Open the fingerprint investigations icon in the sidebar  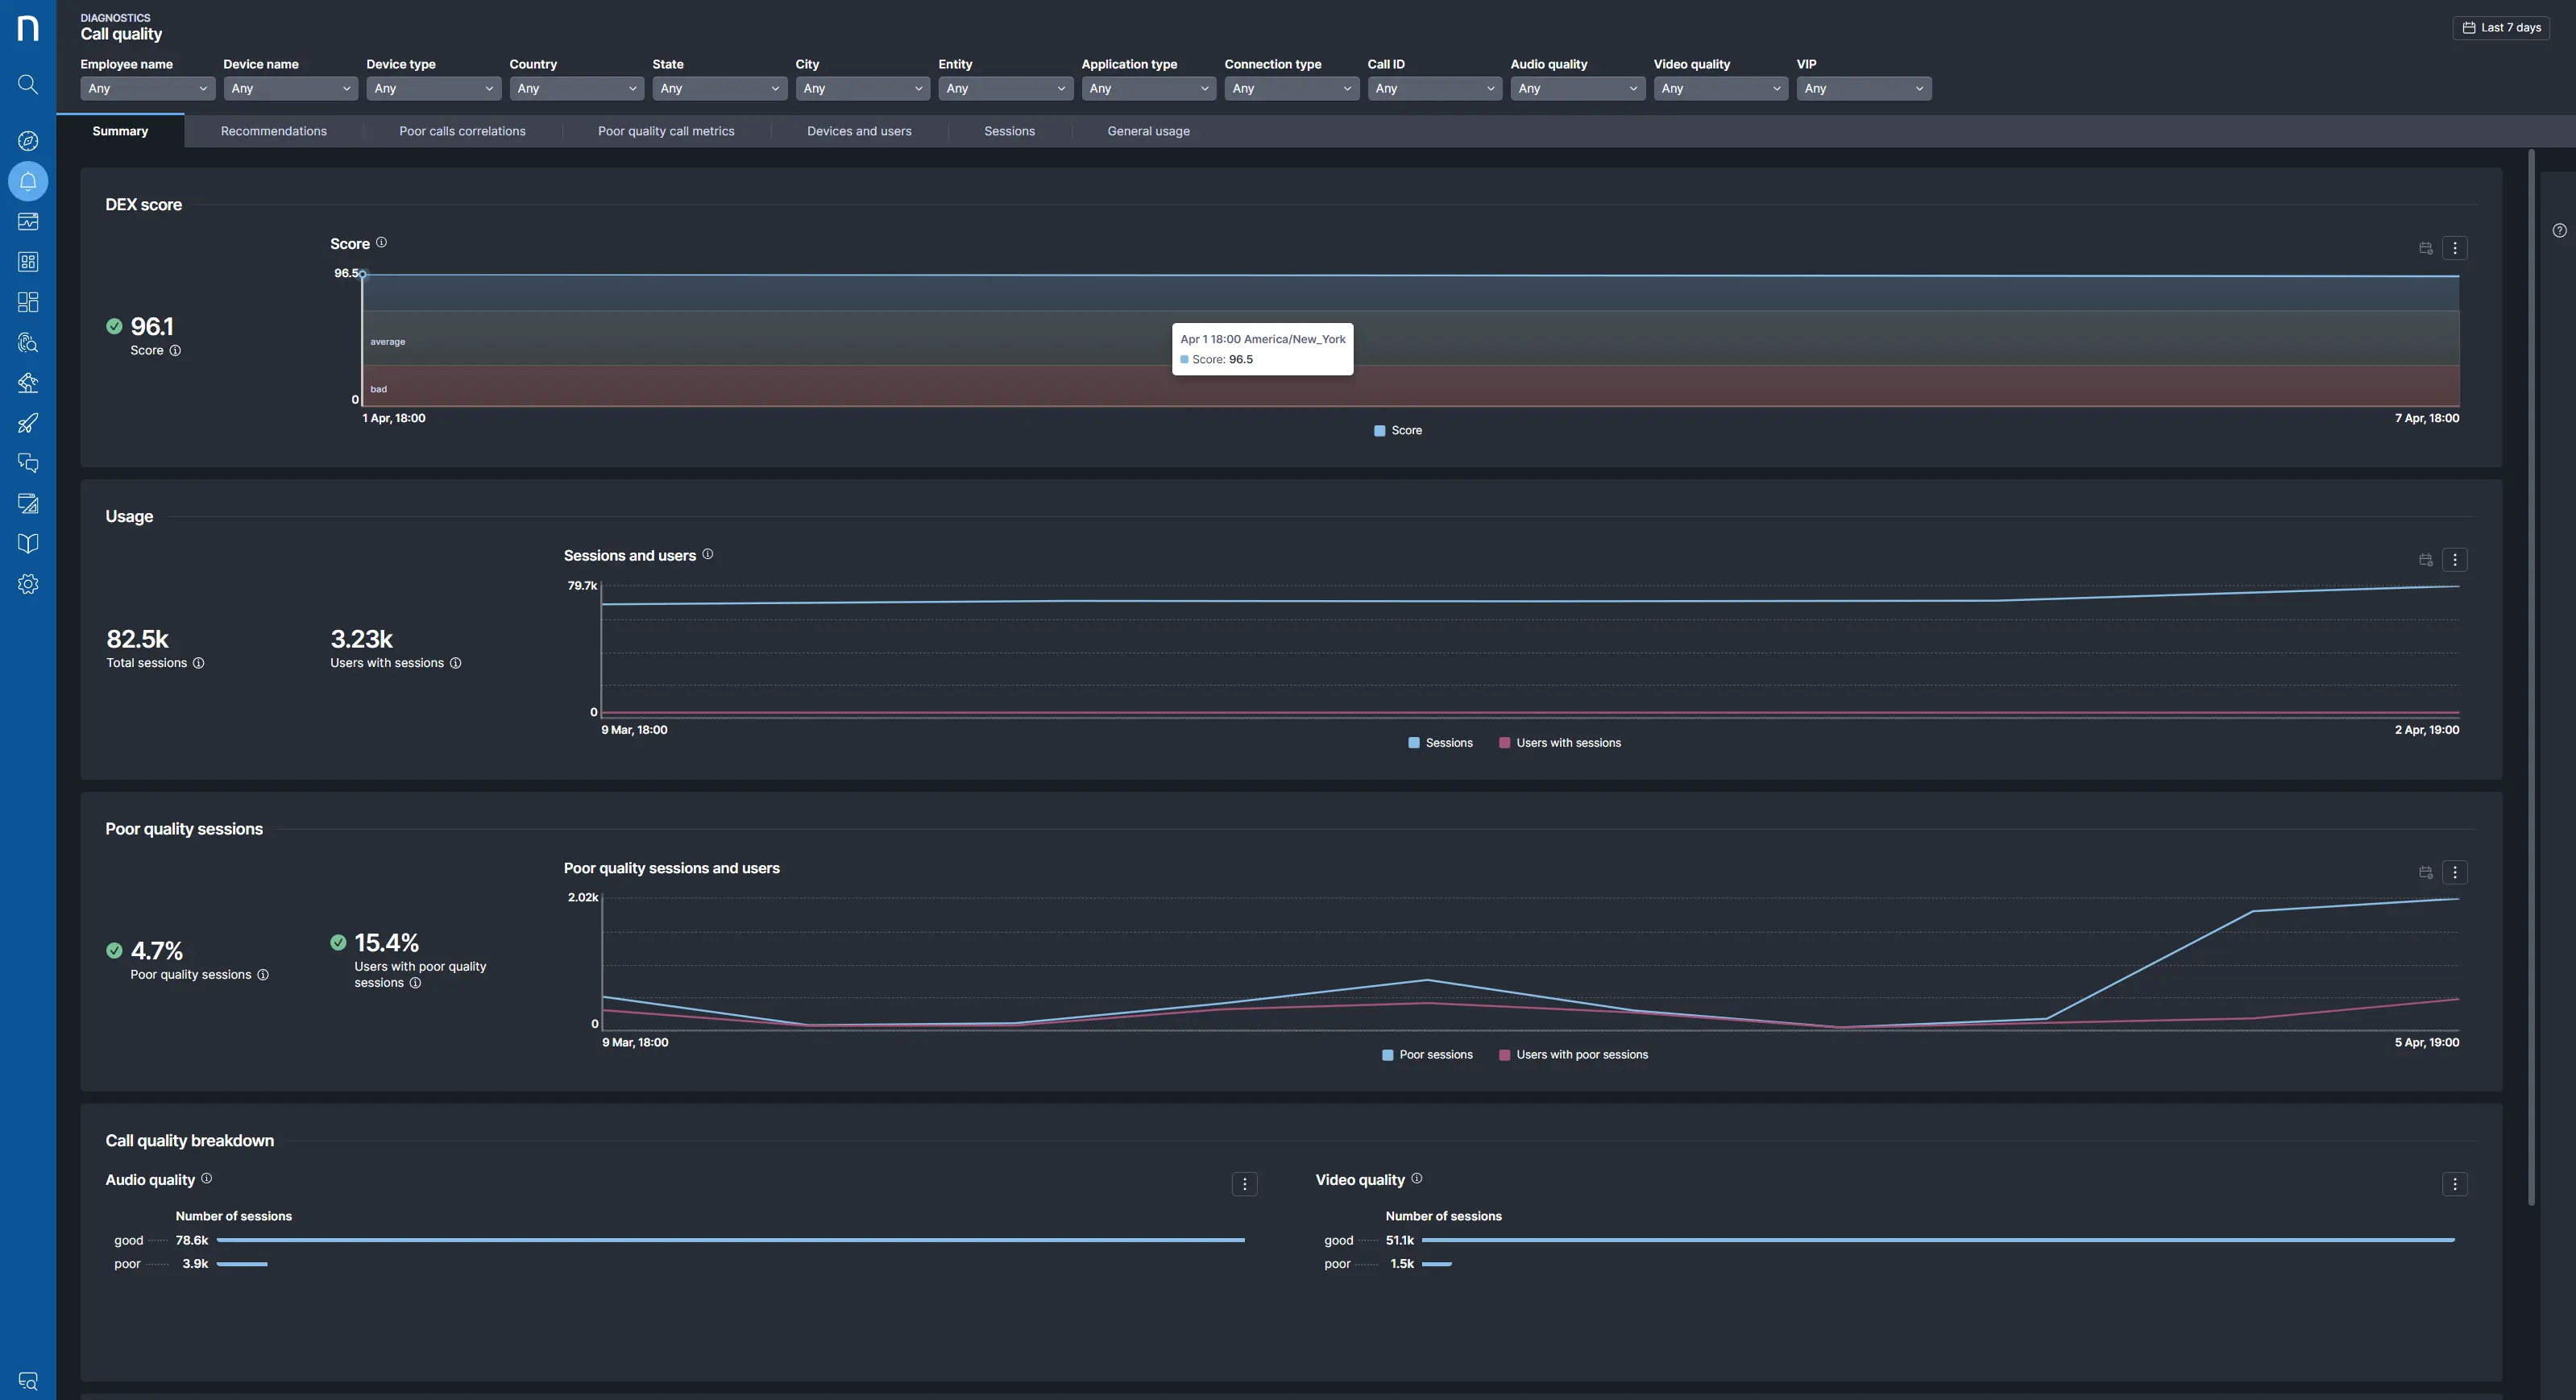pos(28,343)
